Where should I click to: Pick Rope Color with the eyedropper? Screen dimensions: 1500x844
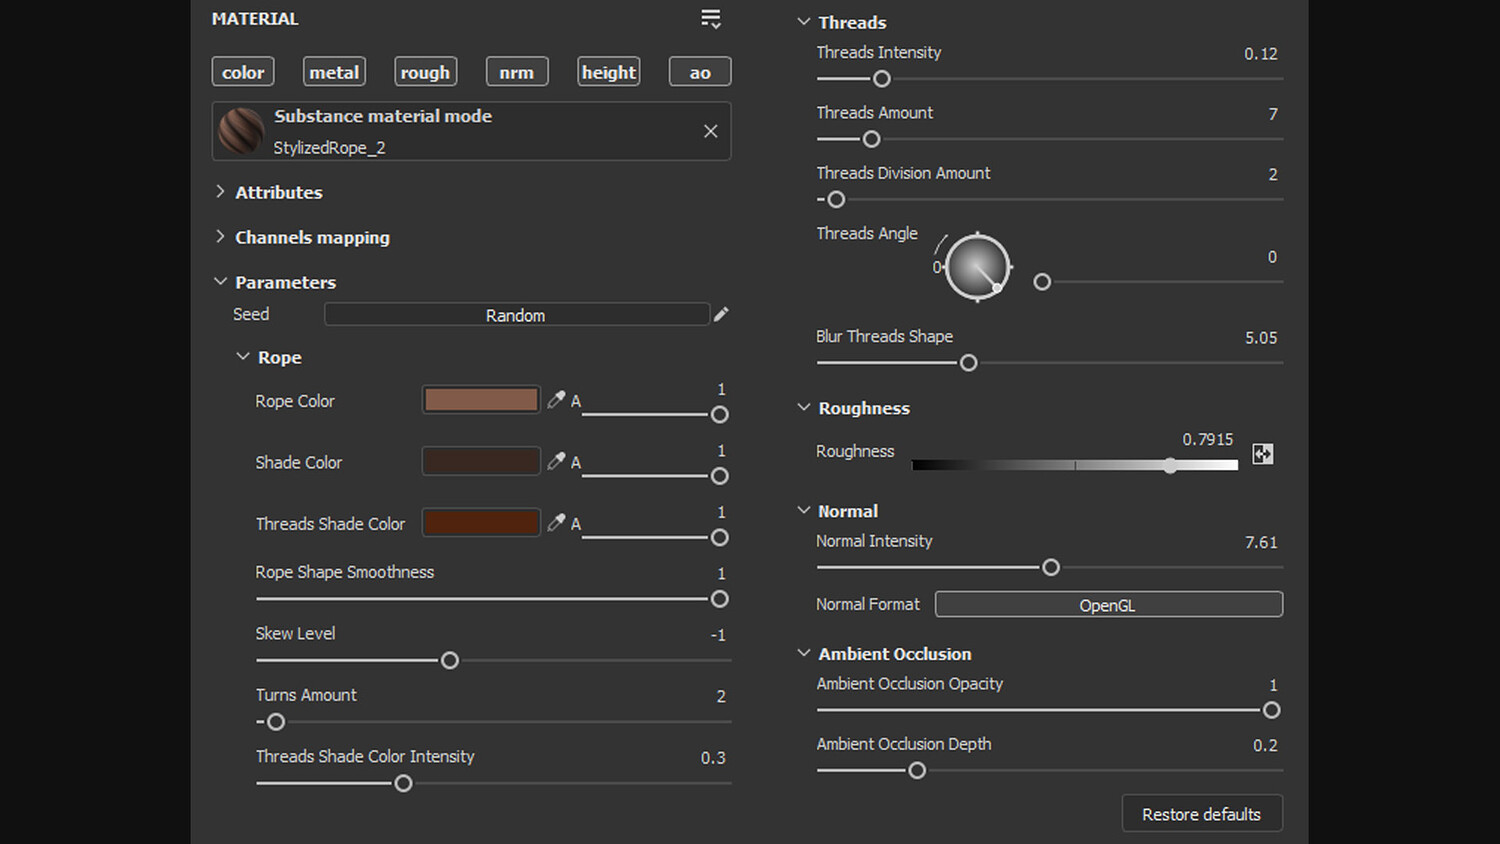pos(556,400)
